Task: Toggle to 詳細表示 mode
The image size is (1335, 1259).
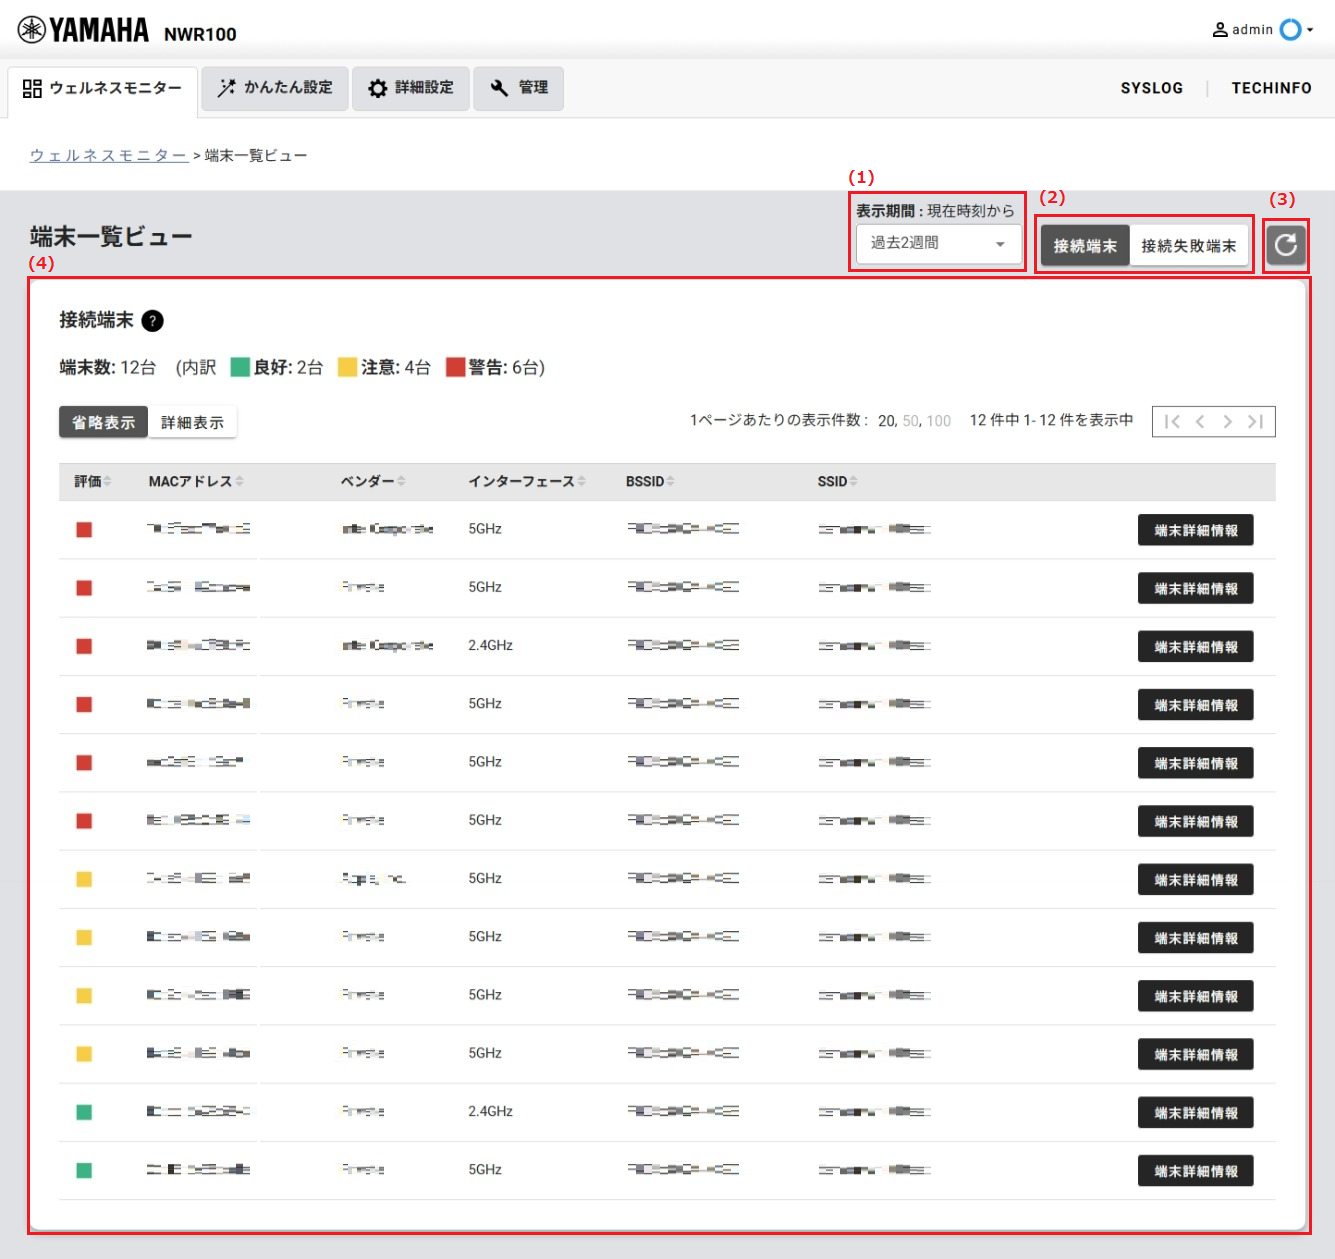Action: point(192,423)
